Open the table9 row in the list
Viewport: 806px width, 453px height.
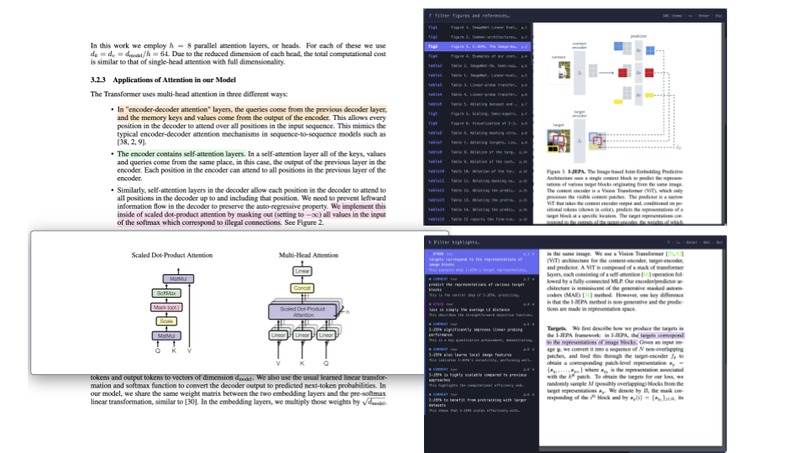coord(478,162)
